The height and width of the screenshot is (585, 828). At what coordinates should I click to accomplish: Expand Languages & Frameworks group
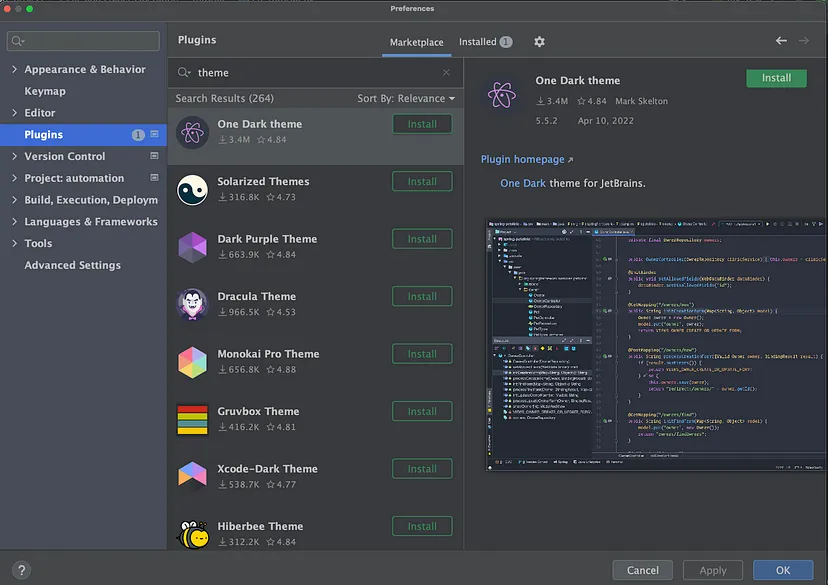click(x=14, y=222)
